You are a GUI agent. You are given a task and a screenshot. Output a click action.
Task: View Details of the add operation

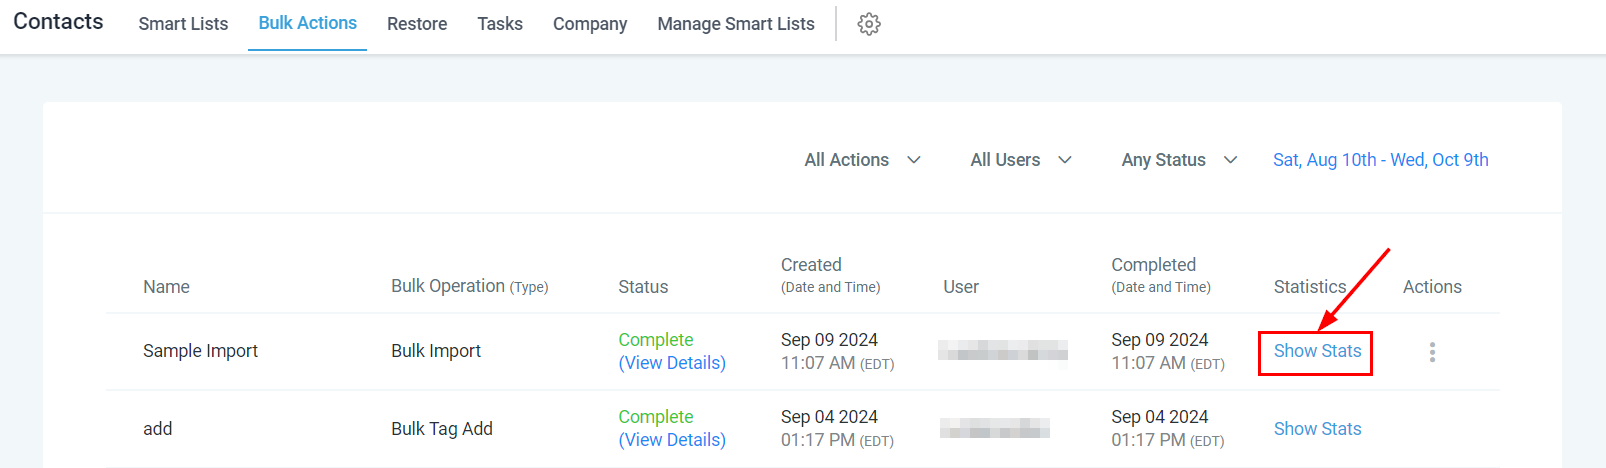672,440
